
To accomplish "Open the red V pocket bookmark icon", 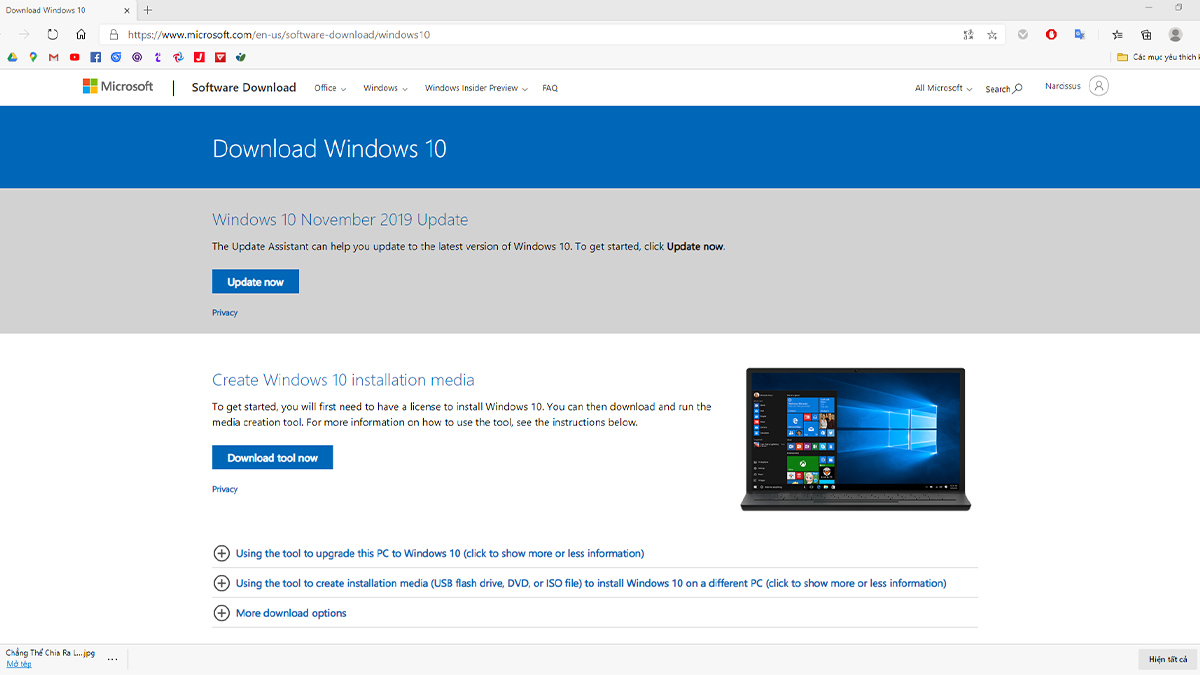I will [220, 57].
